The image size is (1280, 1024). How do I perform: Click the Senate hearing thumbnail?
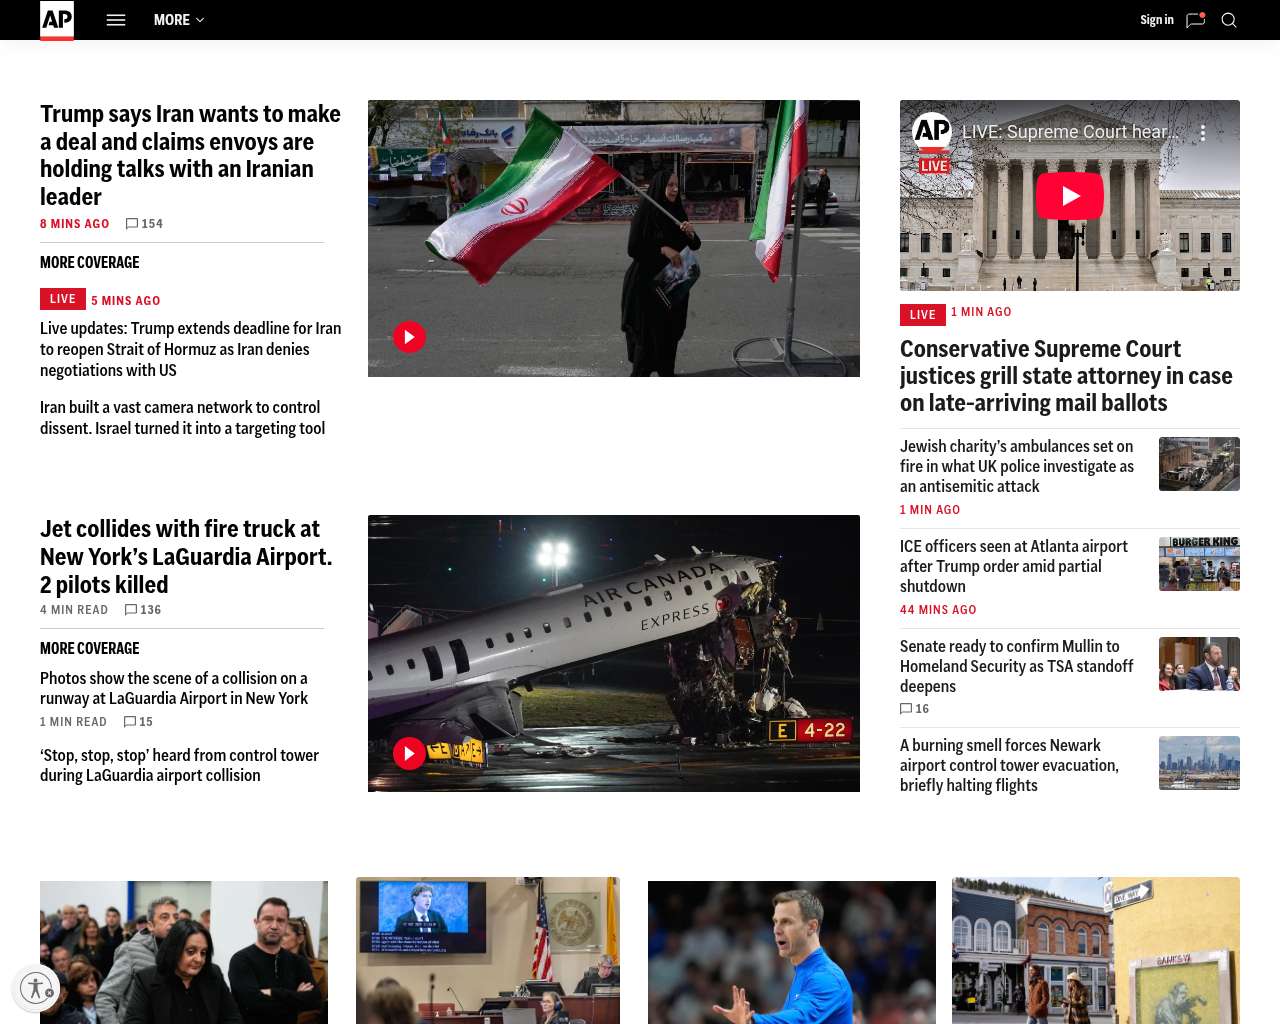pos(1199,664)
